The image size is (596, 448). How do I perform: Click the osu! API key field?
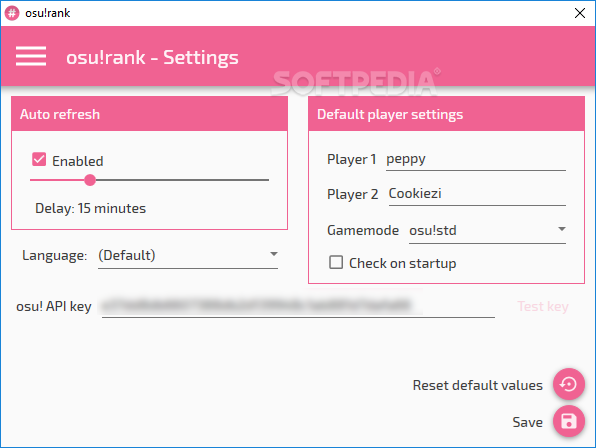(298, 306)
